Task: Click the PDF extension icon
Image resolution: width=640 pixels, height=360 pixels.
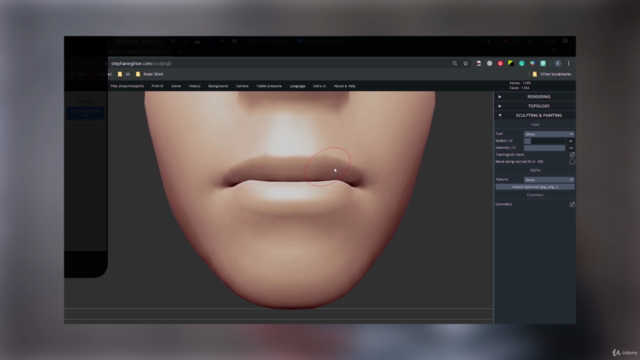Action: click(x=479, y=64)
